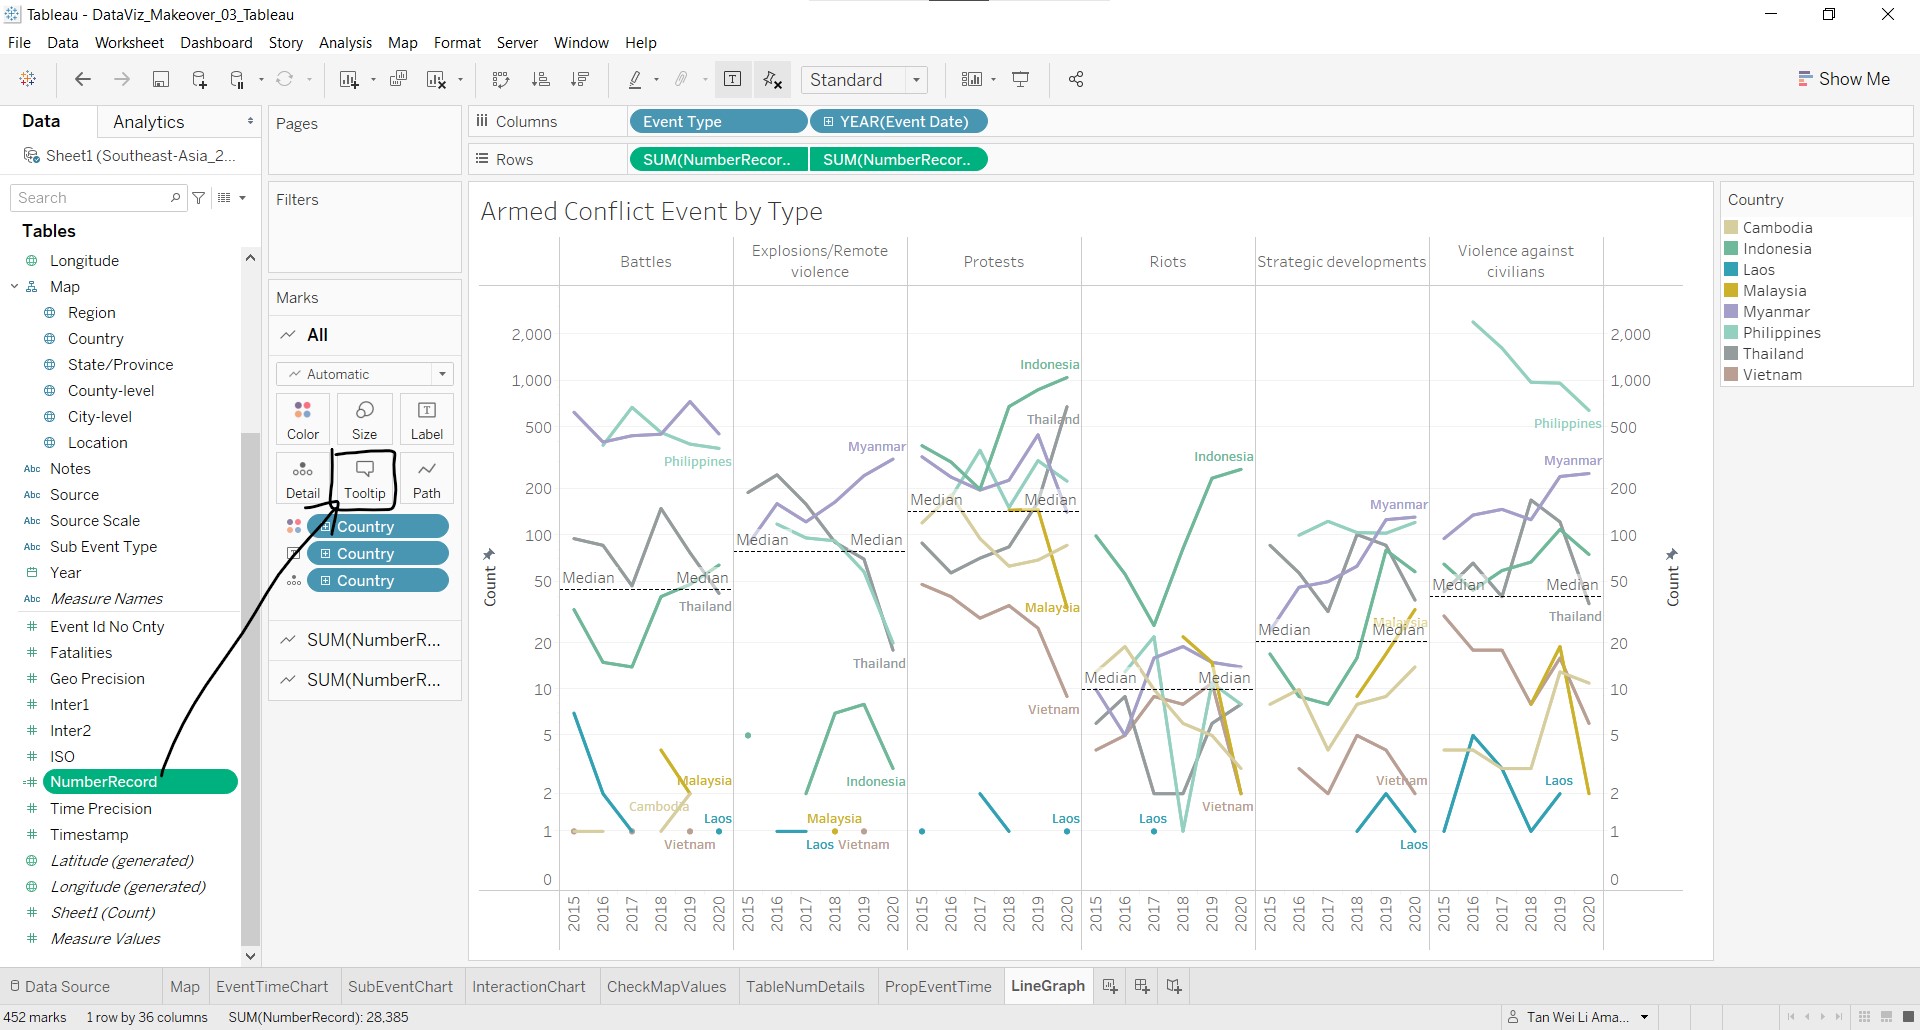This screenshot has height=1030, width=1920.
Task: Click the Share workbook icon
Action: pos(1076,80)
